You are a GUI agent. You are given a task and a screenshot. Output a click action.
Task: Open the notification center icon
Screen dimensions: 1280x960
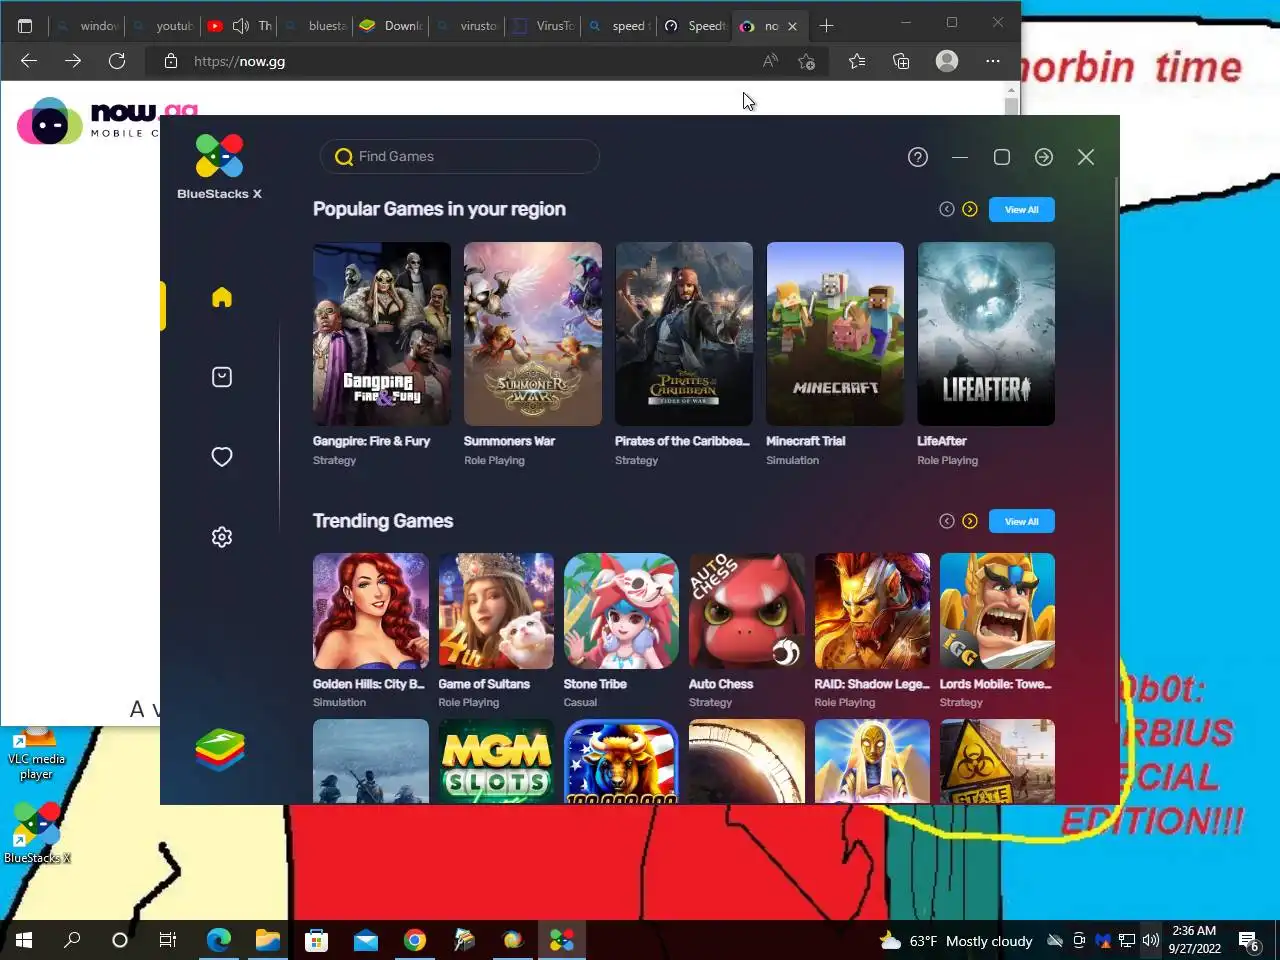click(x=1249, y=941)
